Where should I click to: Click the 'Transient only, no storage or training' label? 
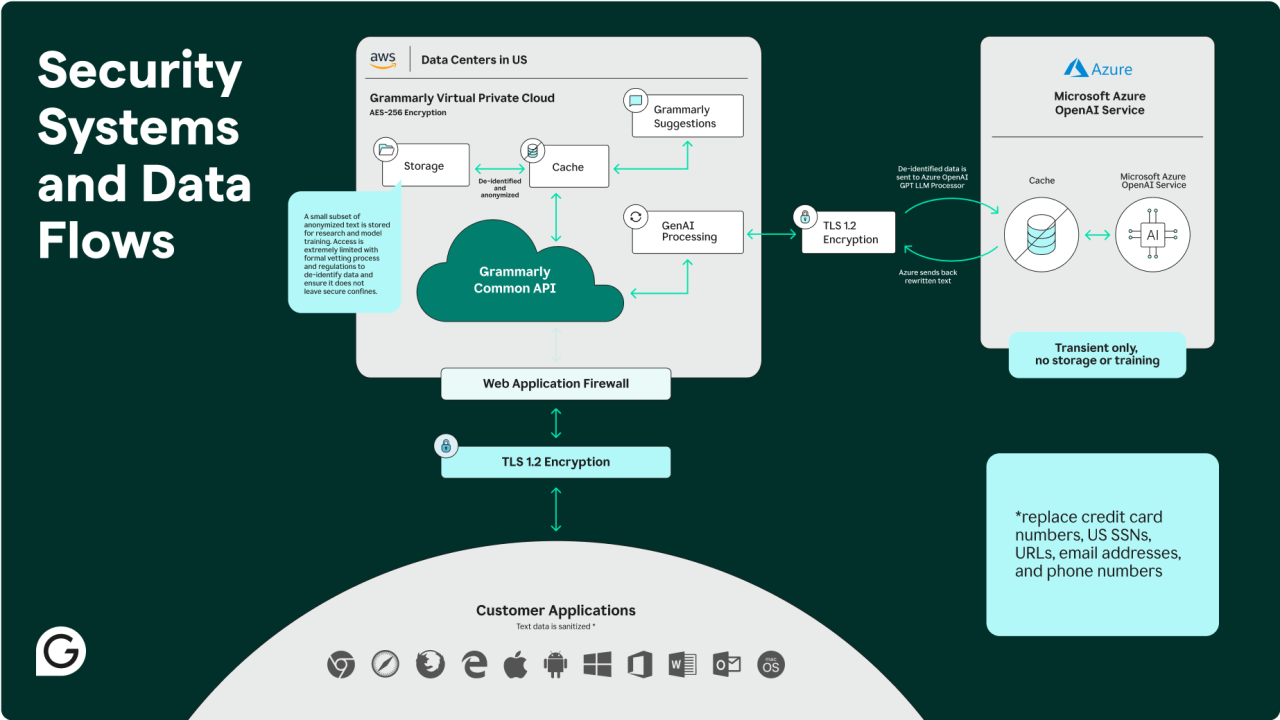point(1097,354)
